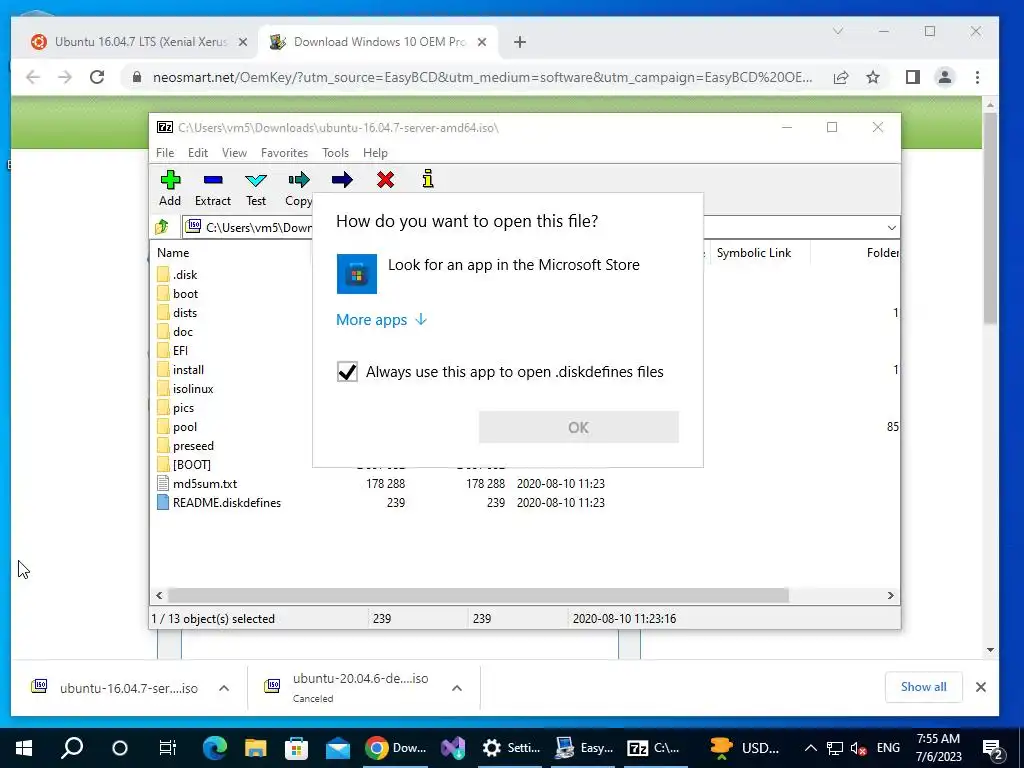Screen dimensions: 1024x768
Task: Open the Chrome profile avatar
Action: (944, 77)
